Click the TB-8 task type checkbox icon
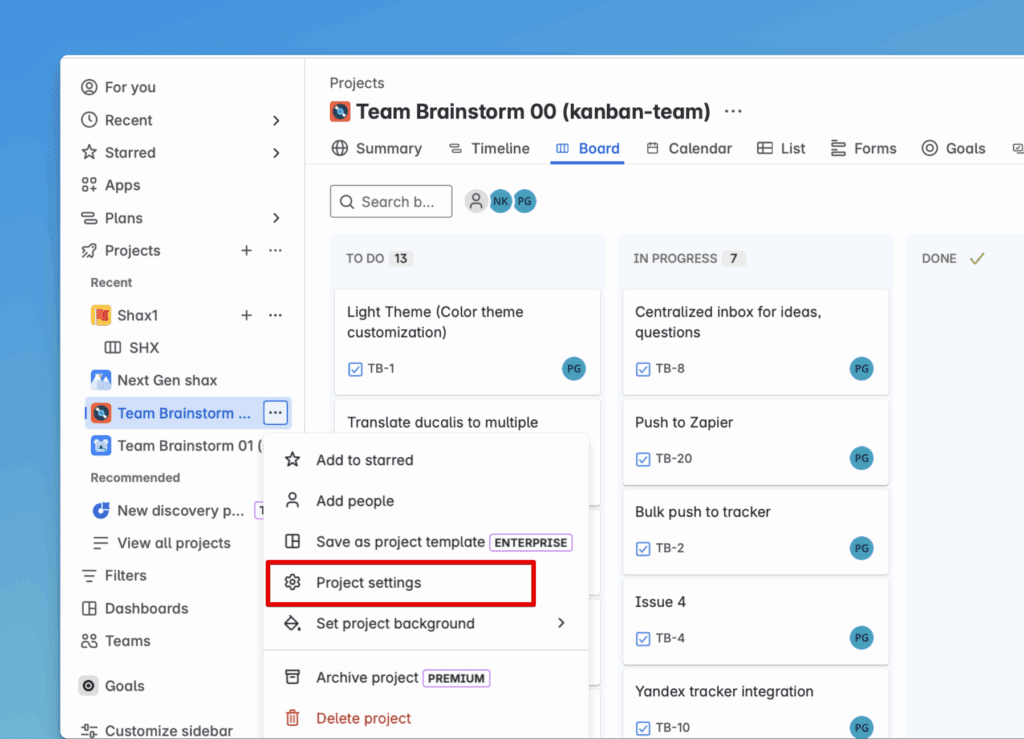This screenshot has width=1024, height=739. click(643, 369)
